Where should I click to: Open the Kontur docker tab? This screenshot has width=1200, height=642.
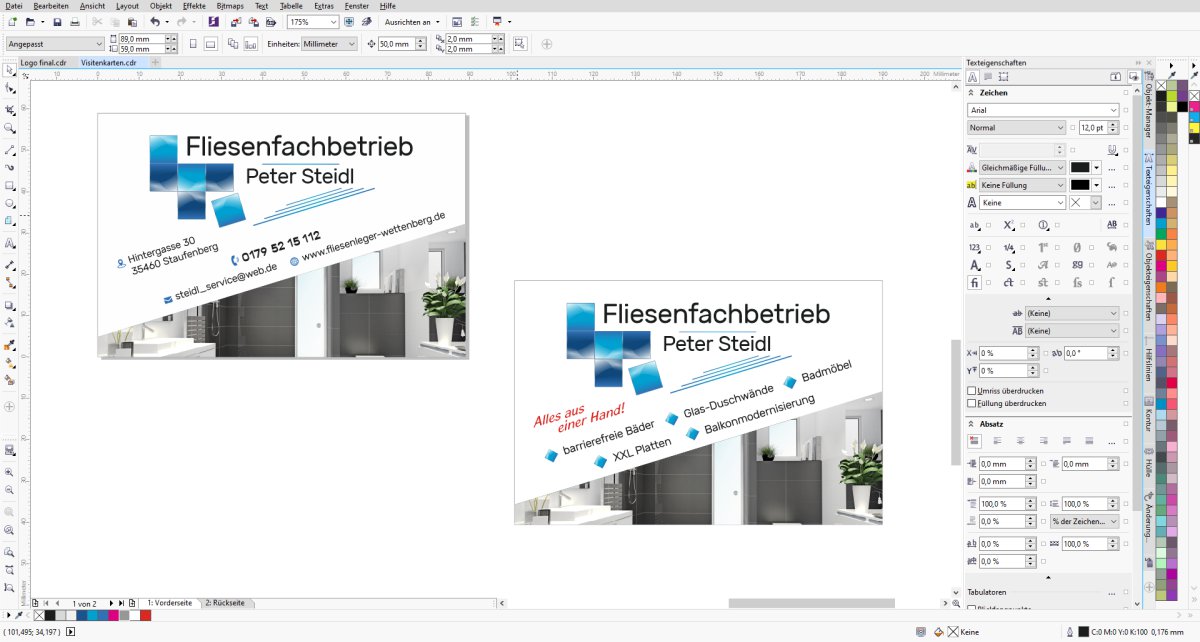point(1149,415)
